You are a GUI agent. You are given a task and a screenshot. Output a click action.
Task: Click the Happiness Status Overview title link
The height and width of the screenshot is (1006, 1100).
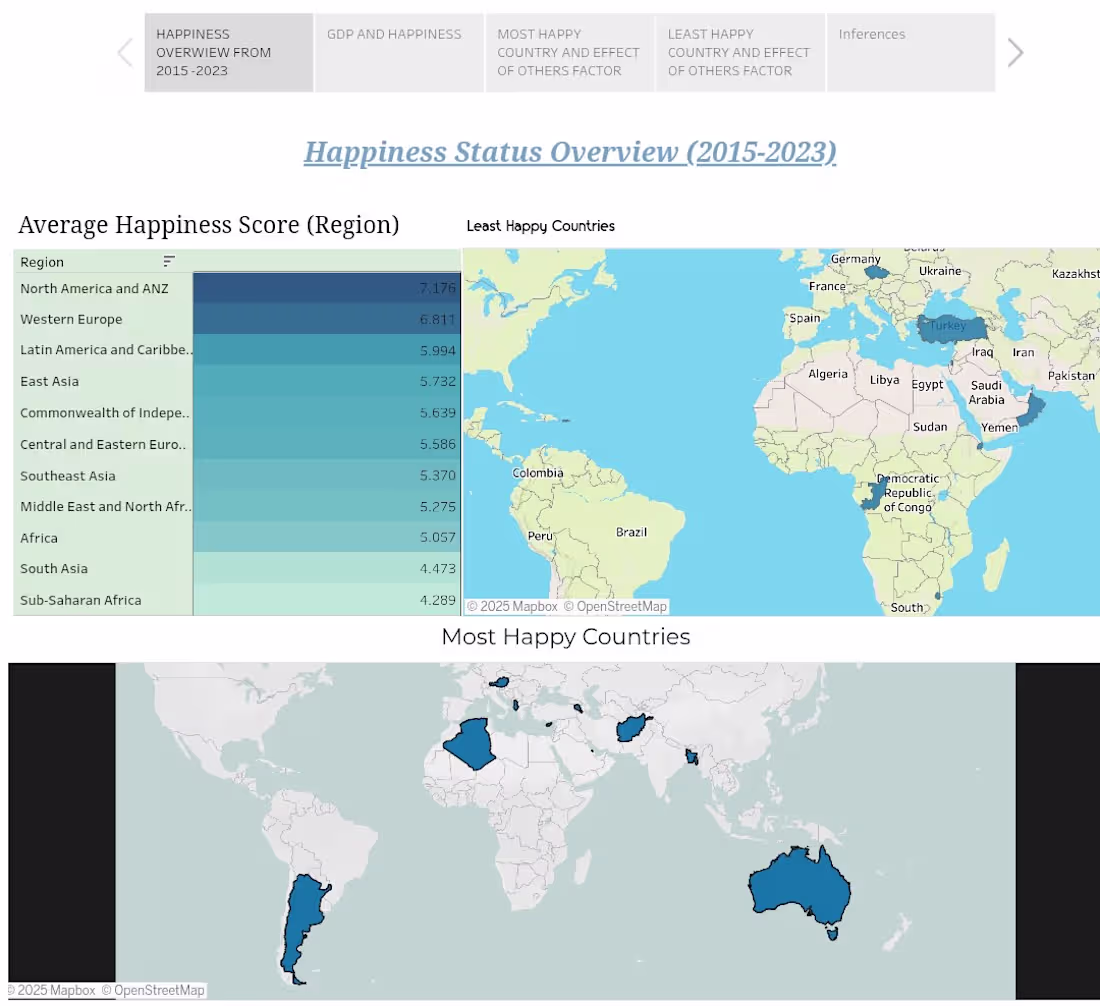pyautogui.click(x=570, y=152)
